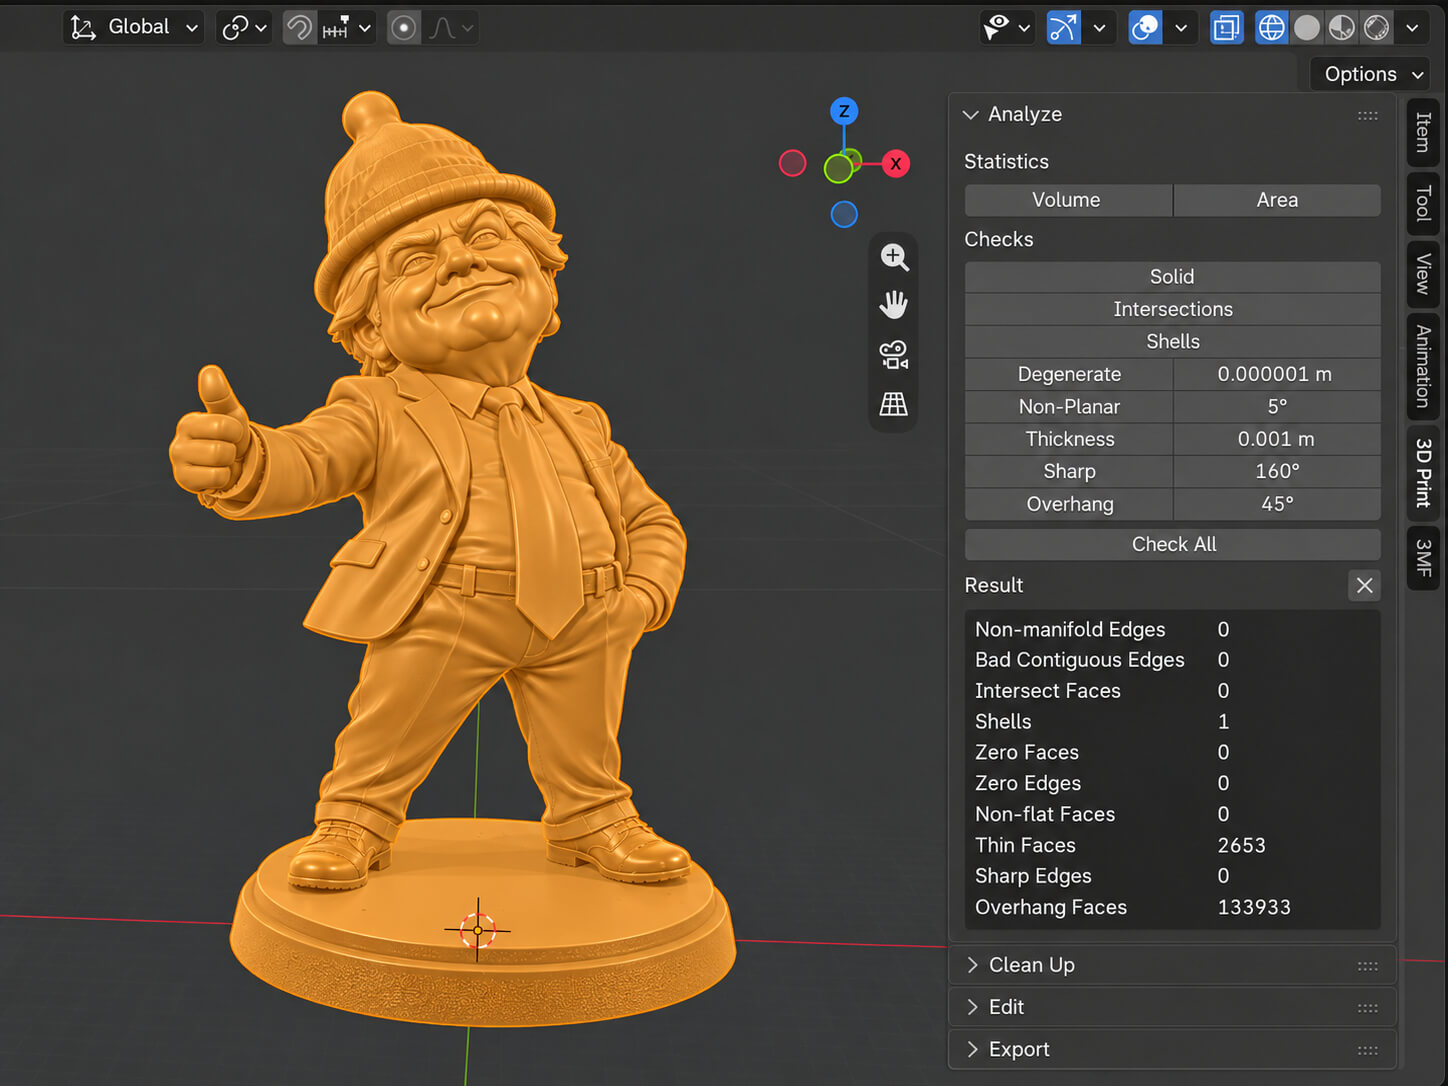The image size is (1448, 1086).
Task: Click the Overhang angle field showing 45°
Action: click(1277, 504)
